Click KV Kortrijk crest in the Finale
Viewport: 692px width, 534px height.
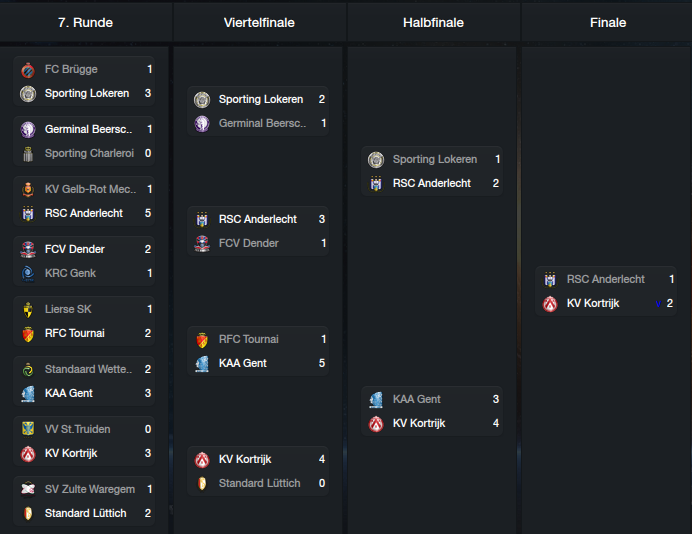550,304
